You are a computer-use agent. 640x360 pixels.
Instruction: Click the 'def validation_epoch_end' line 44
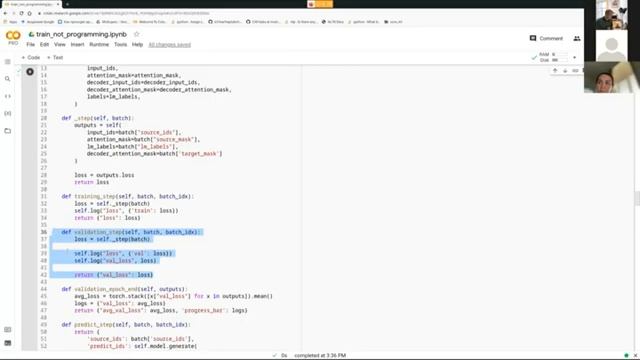(124, 289)
